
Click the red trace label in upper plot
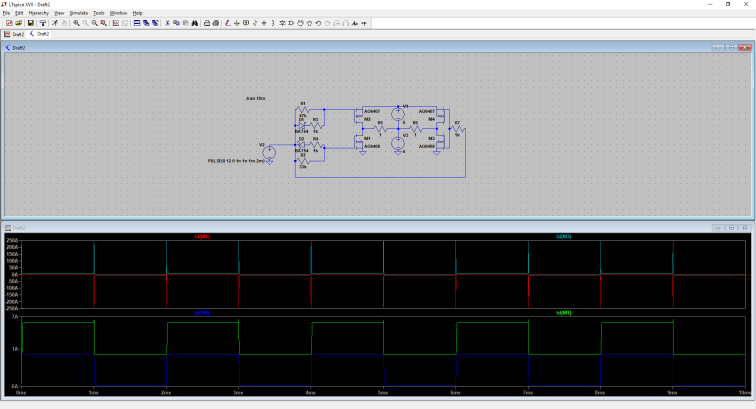coord(202,236)
